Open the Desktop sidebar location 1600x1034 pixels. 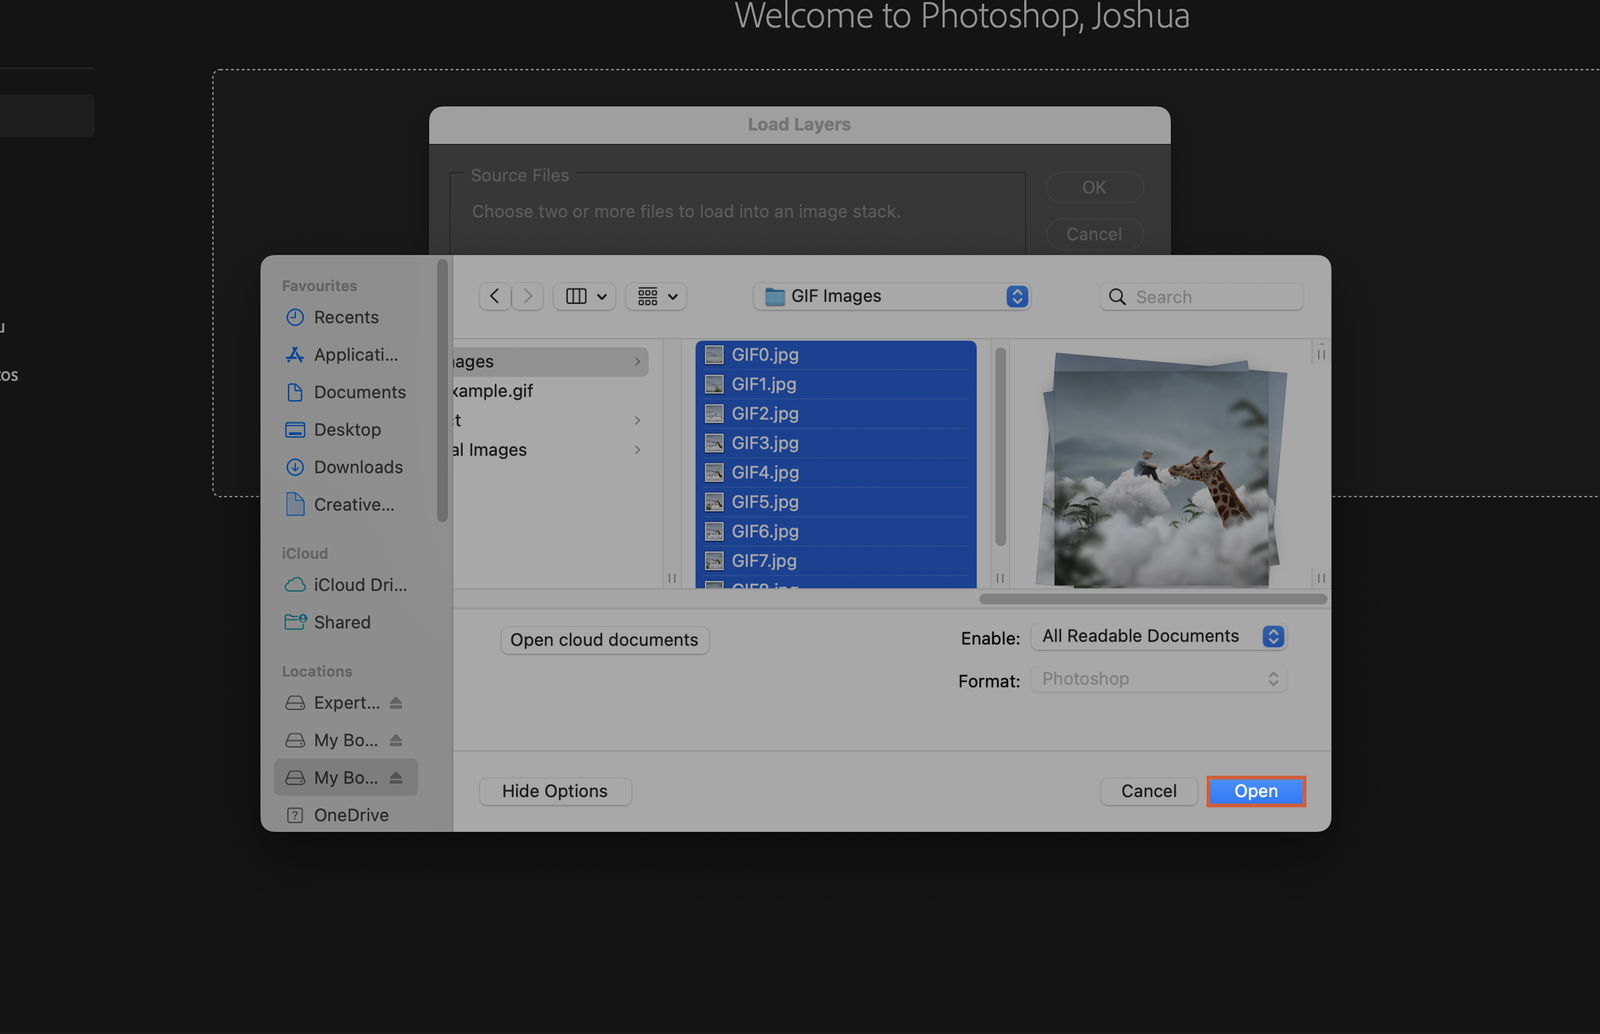coord(347,429)
